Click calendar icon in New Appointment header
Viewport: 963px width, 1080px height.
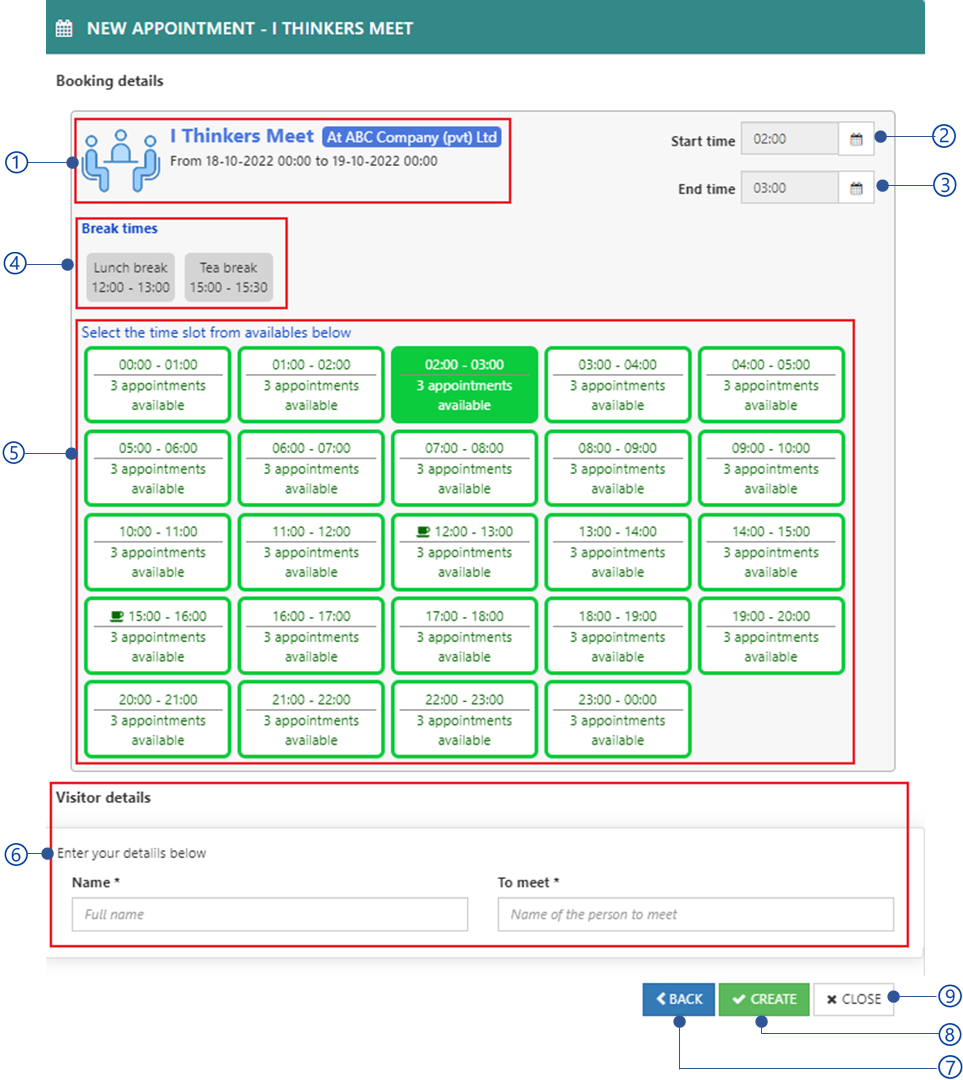pos(64,28)
